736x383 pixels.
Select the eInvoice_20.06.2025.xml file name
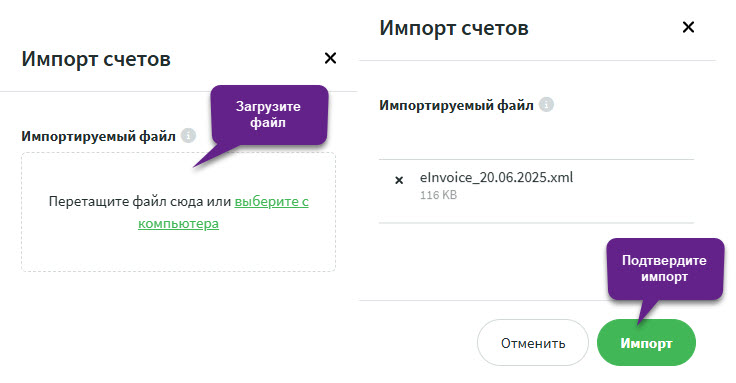click(496, 177)
